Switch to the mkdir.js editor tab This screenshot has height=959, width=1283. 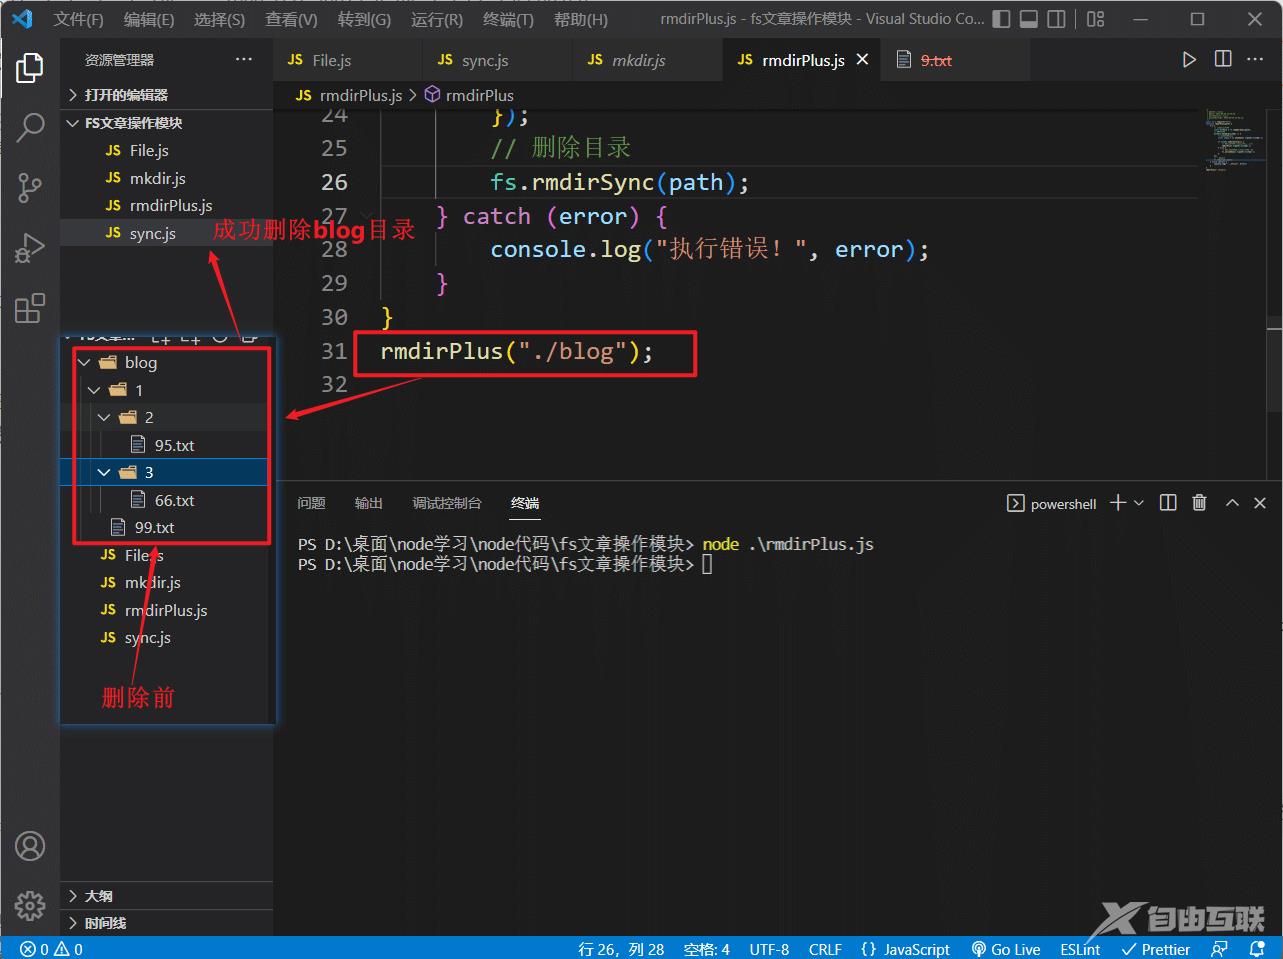pyautogui.click(x=647, y=60)
